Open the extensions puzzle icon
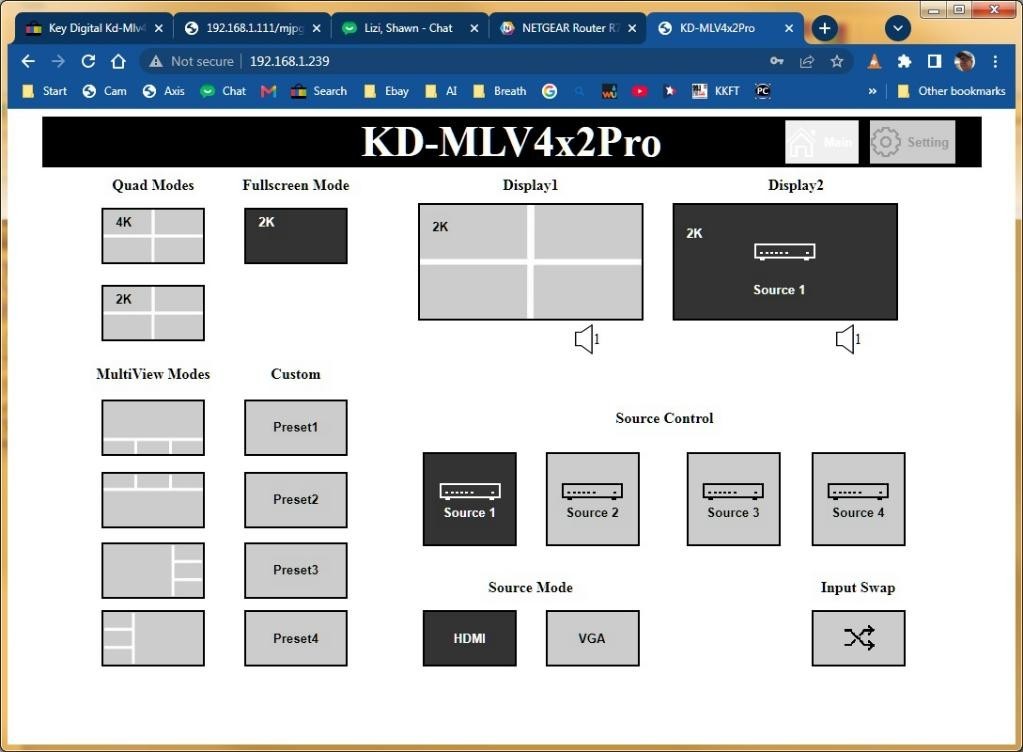The width and height of the screenshot is (1023, 752). click(904, 61)
